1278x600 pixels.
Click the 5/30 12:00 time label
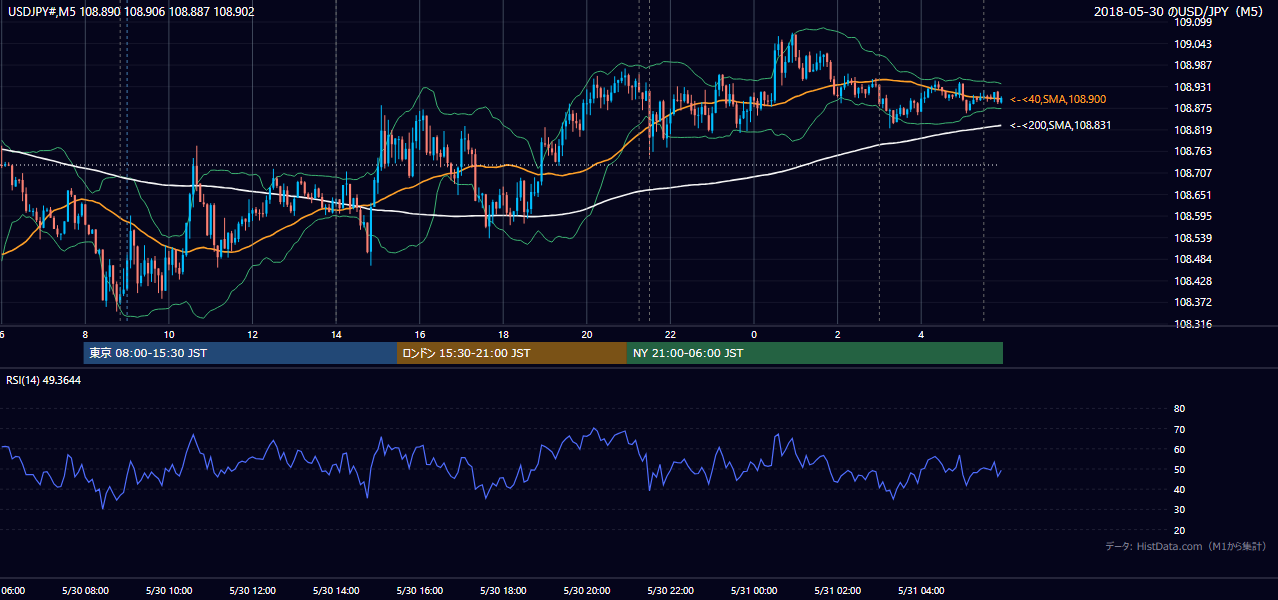[x=253, y=591]
